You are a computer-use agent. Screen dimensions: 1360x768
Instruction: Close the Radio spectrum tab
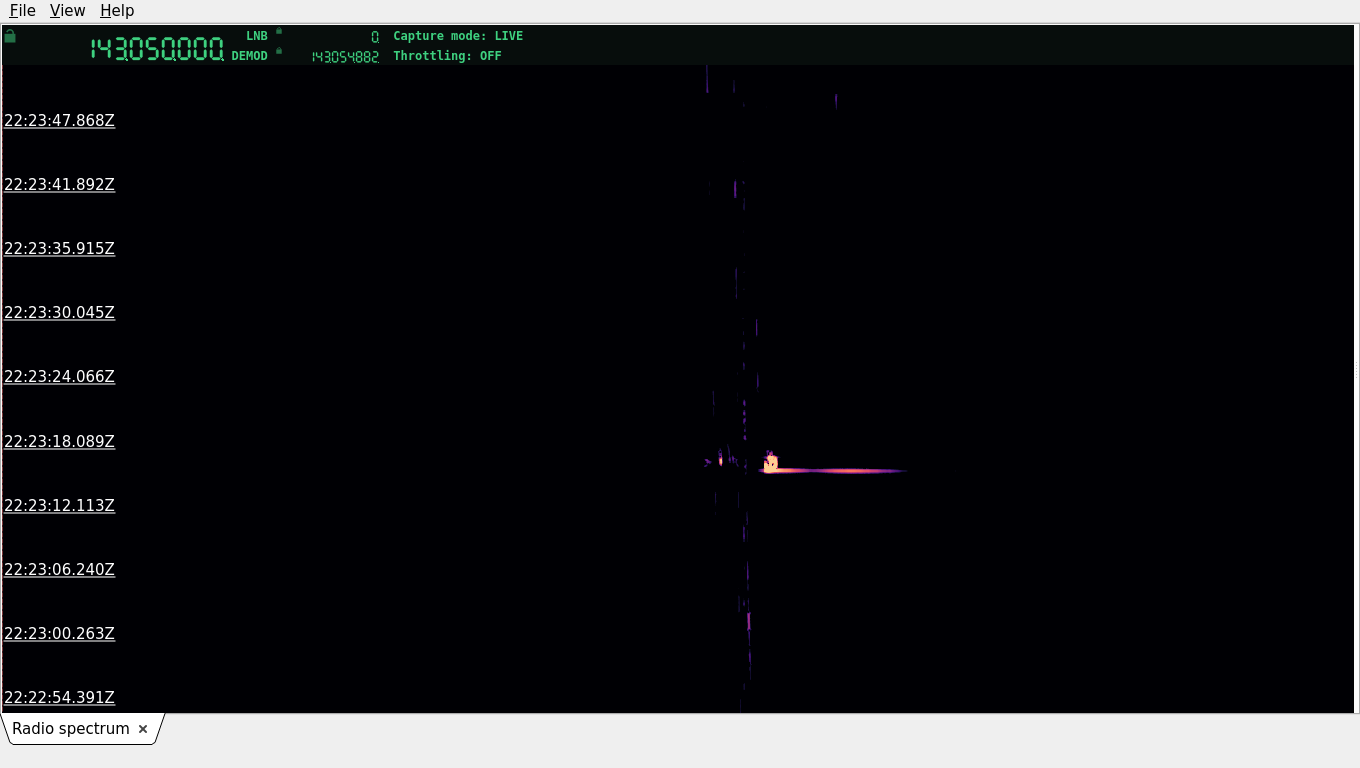point(143,729)
